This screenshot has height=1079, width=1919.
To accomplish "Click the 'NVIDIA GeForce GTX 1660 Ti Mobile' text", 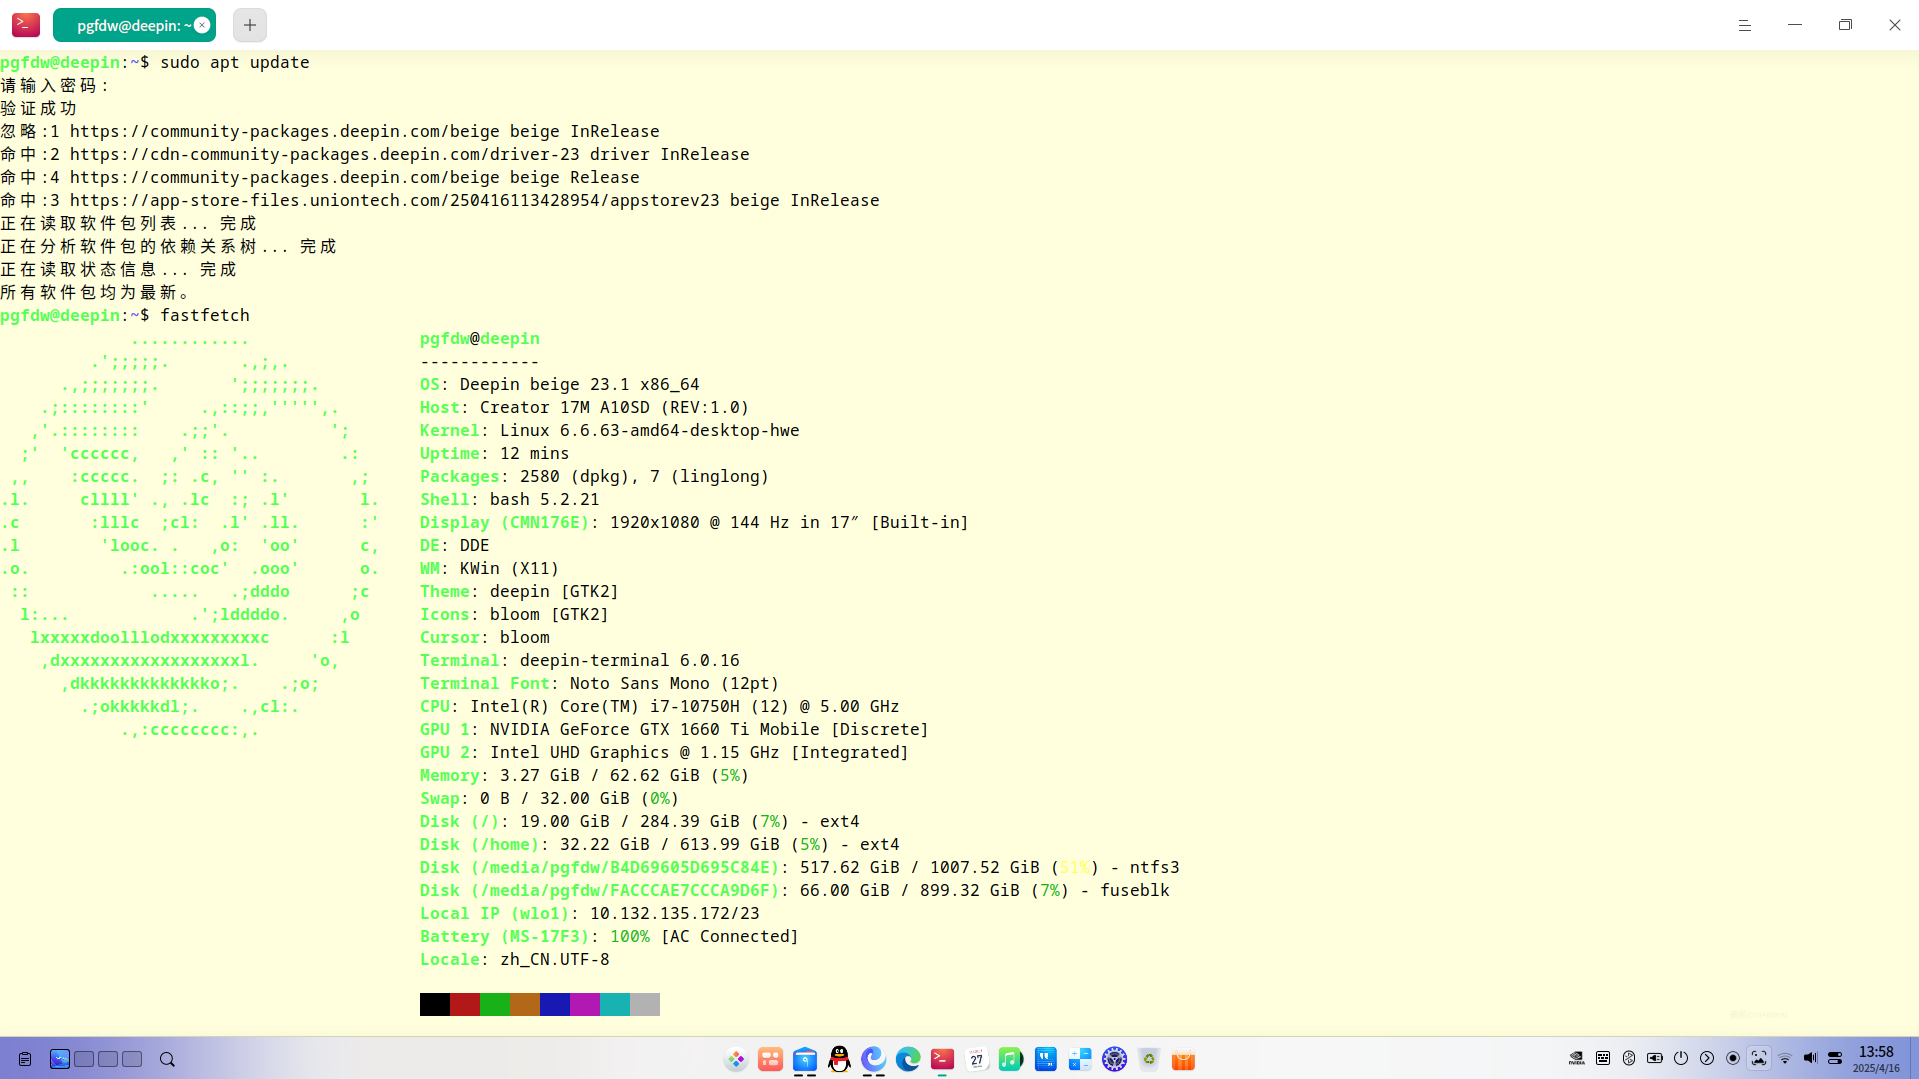I will tap(655, 729).
